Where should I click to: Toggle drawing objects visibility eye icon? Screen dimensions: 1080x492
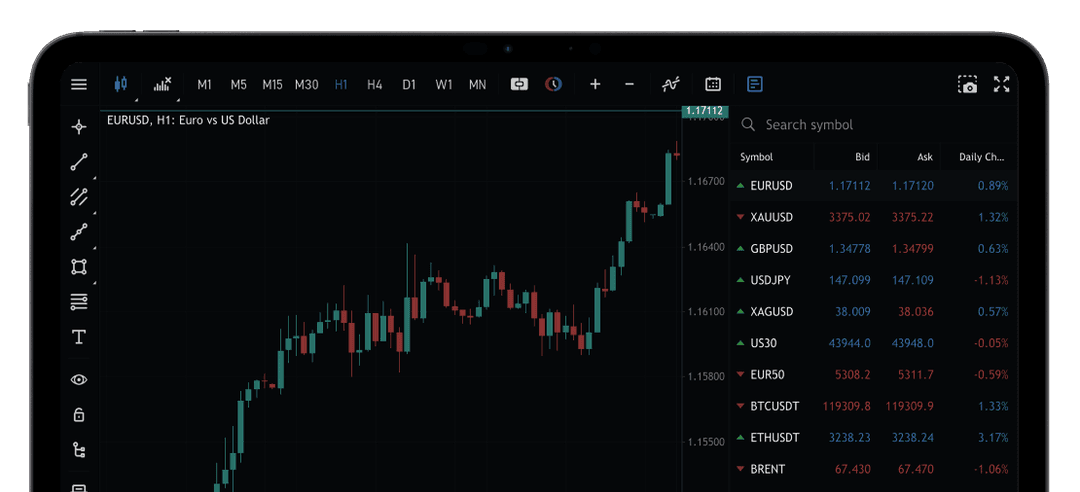79,380
